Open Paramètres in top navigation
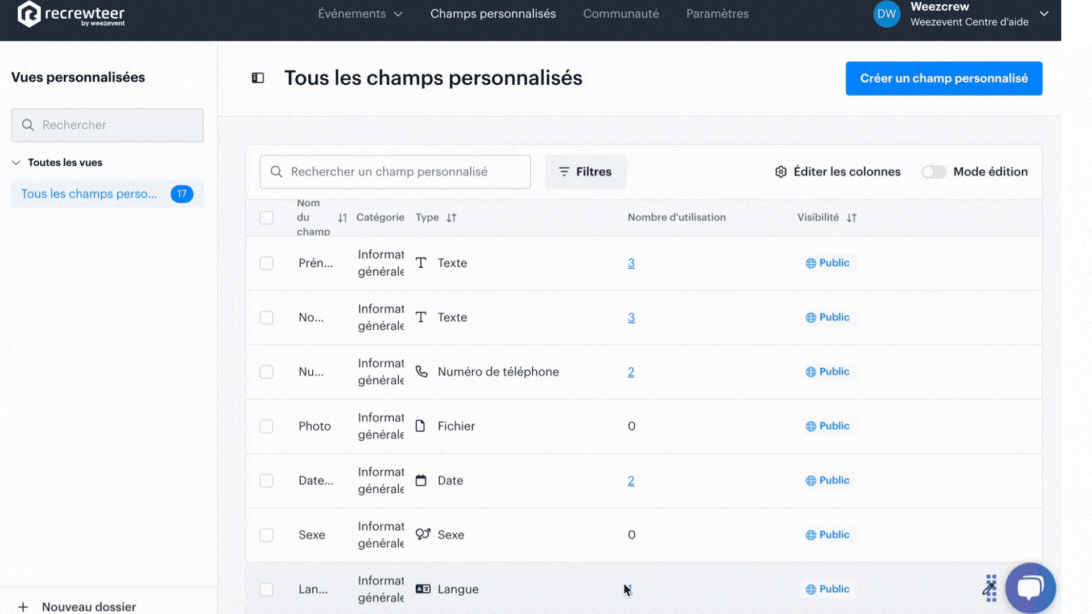 [717, 14]
